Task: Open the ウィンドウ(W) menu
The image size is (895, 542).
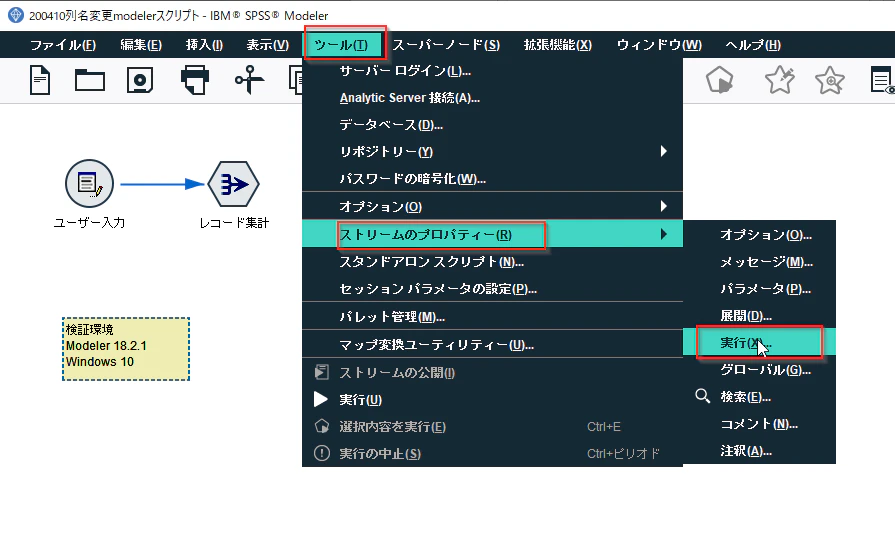Action: click(659, 45)
